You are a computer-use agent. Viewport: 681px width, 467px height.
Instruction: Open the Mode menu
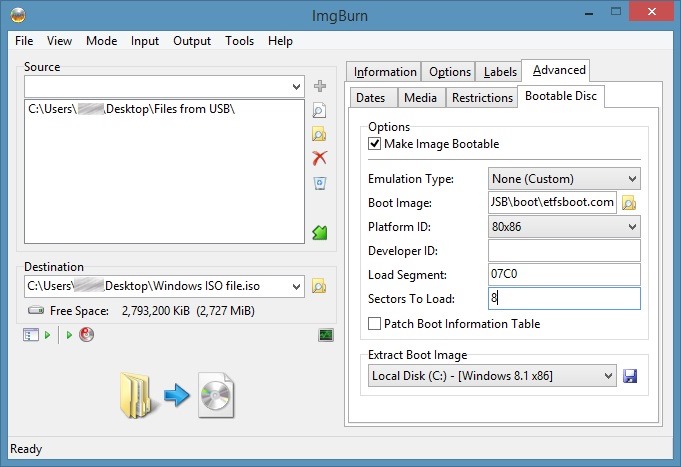coord(102,41)
